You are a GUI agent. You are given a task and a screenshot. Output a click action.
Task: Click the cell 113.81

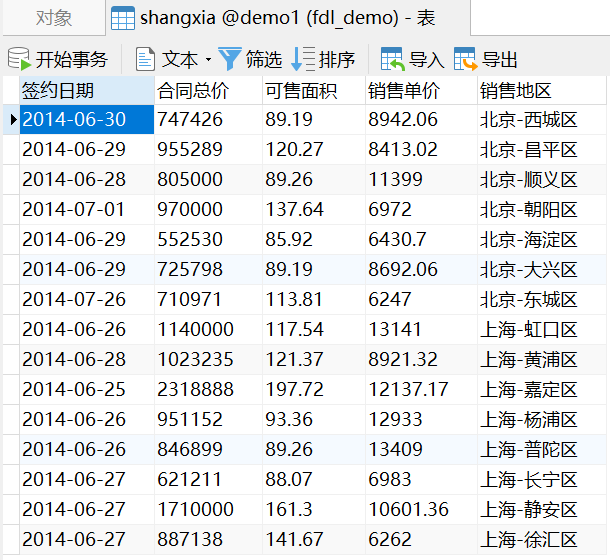[x=314, y=299]
